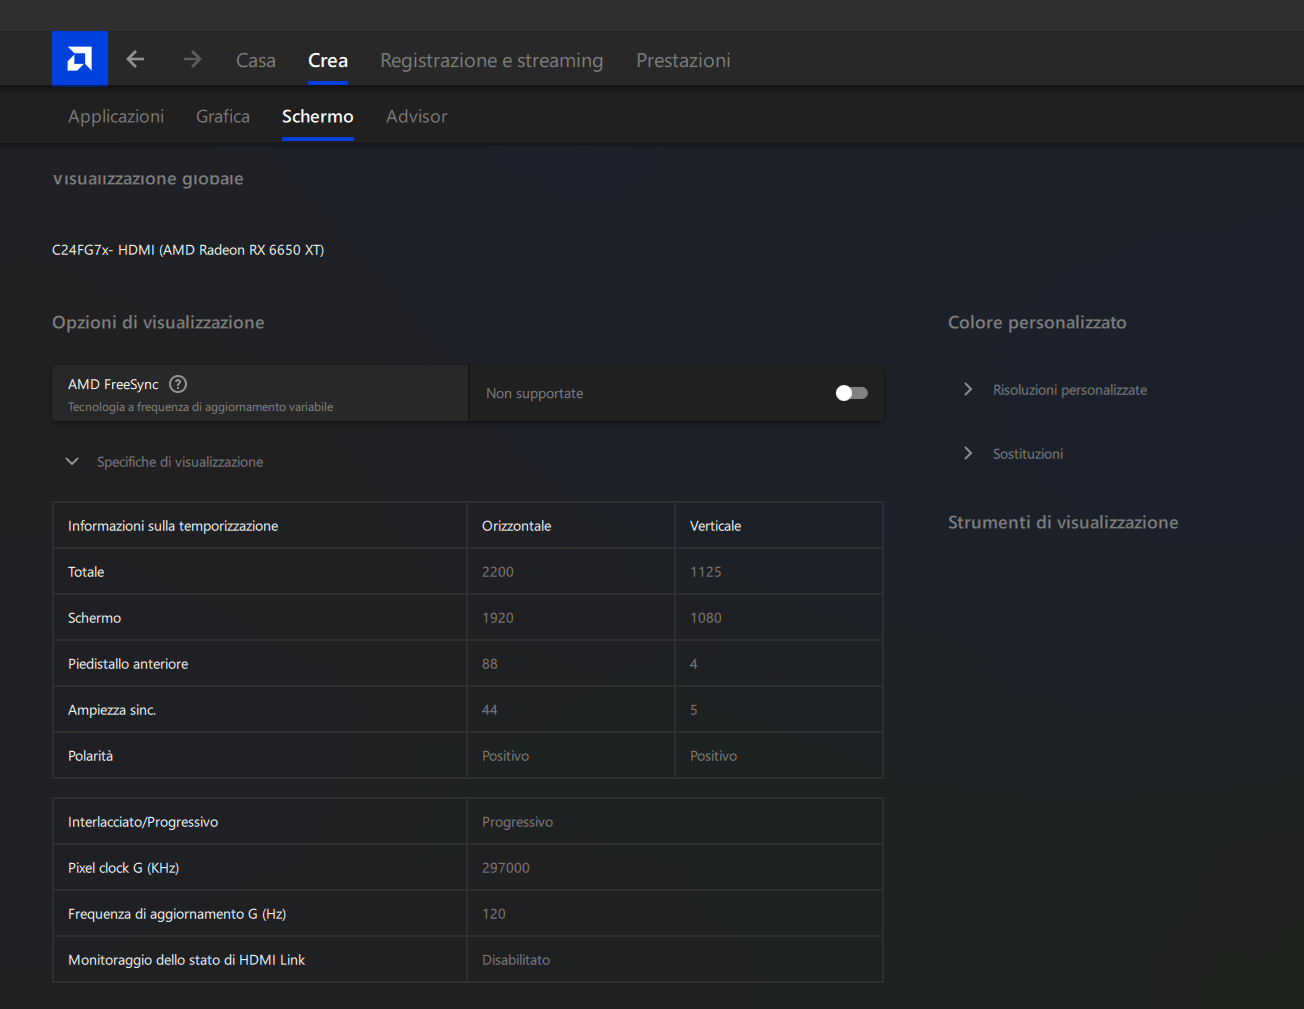Click the Disabilitato value

pos(515,960)
